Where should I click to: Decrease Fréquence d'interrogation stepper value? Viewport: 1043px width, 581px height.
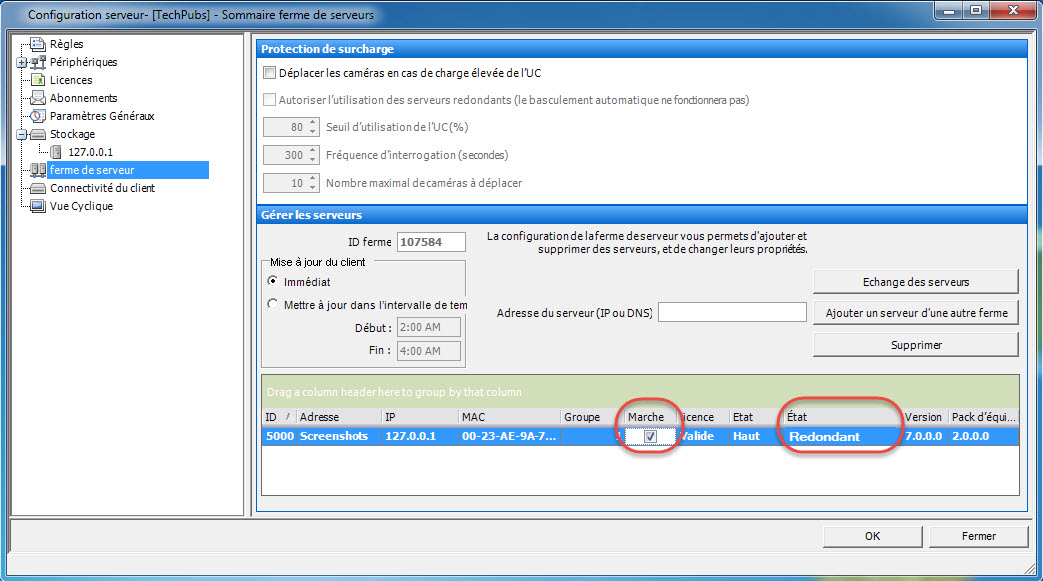point(313,160)
